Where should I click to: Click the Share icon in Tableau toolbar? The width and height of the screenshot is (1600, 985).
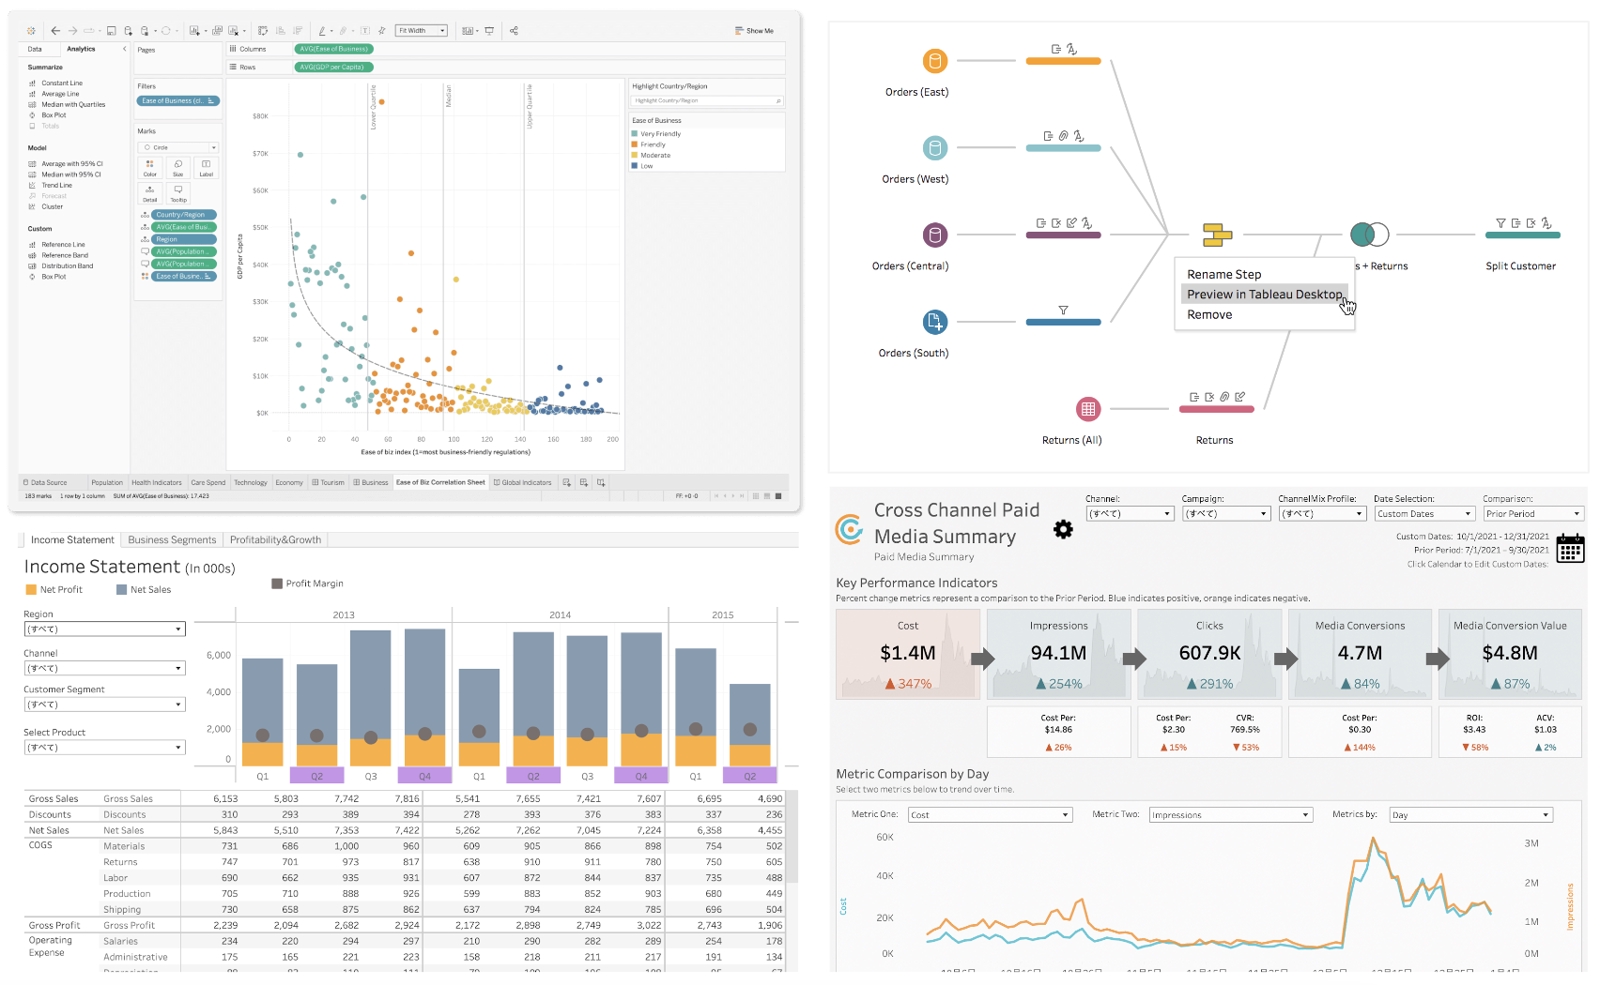pyautogui.click(x=514, y=31)
